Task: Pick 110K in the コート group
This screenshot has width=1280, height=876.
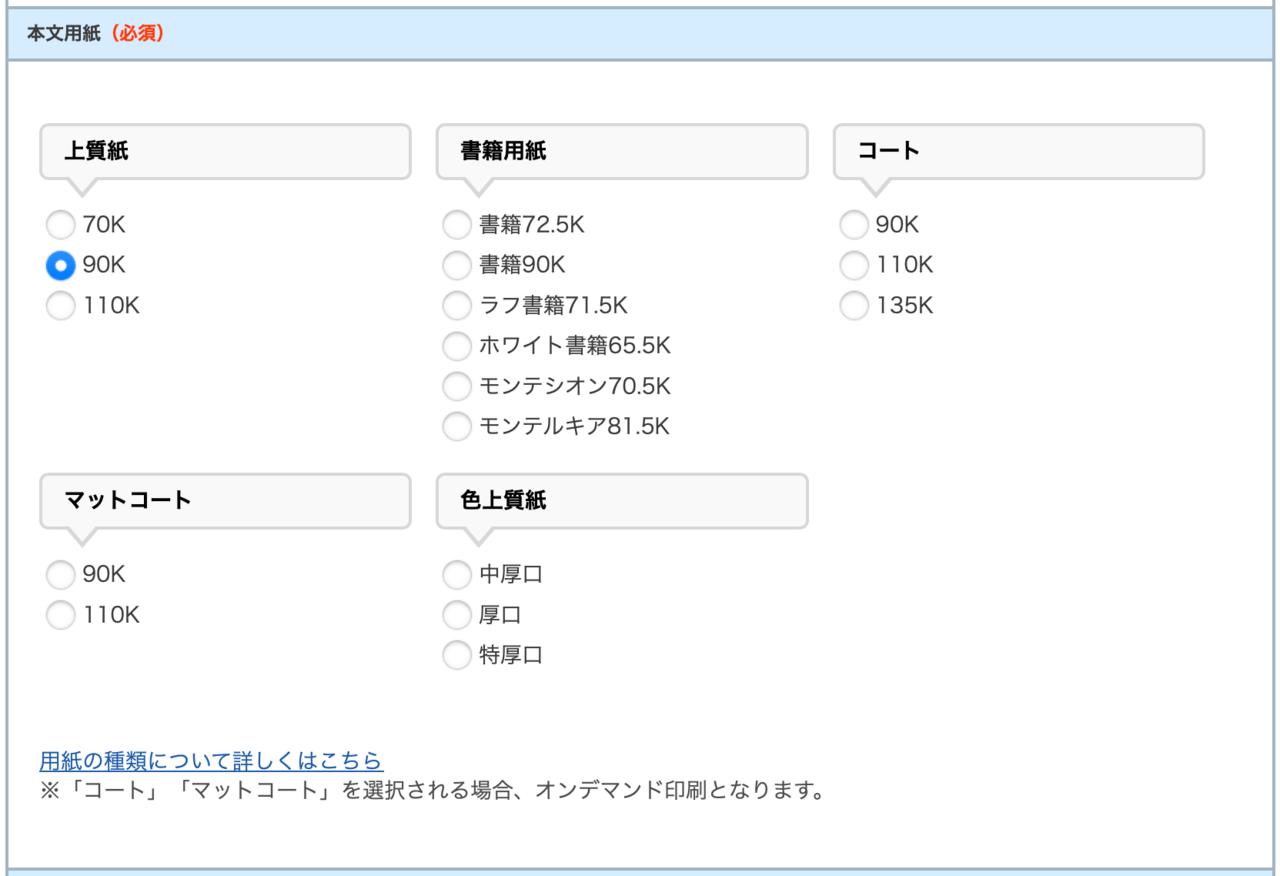Action: pos(854,265)
